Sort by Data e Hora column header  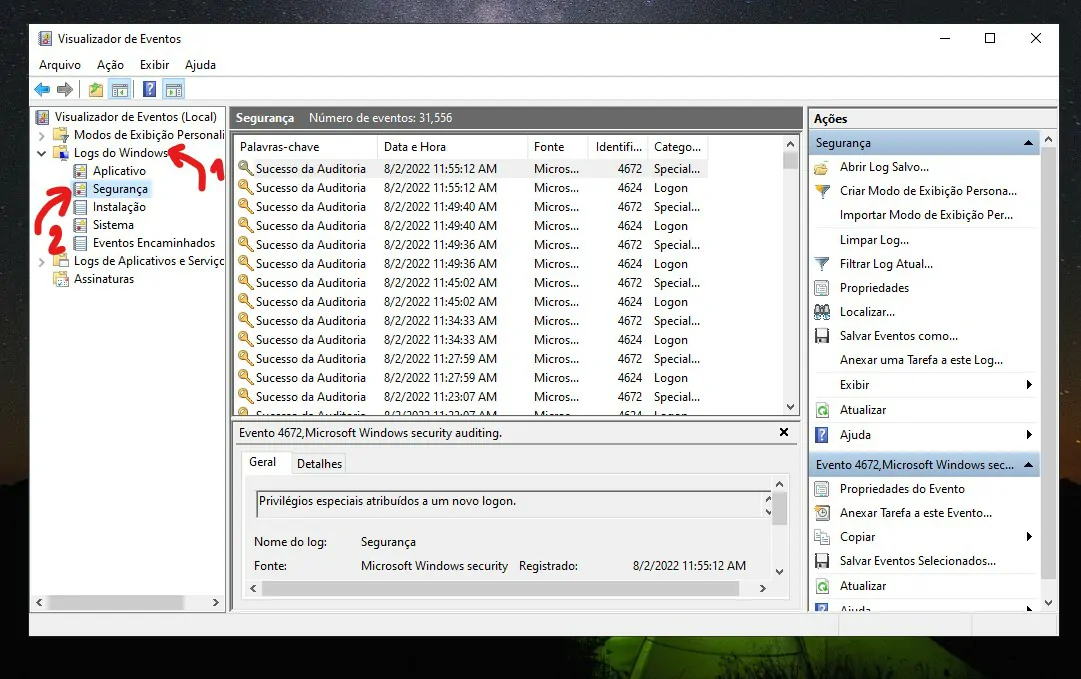pyautogui.click(x=452, y=147)
